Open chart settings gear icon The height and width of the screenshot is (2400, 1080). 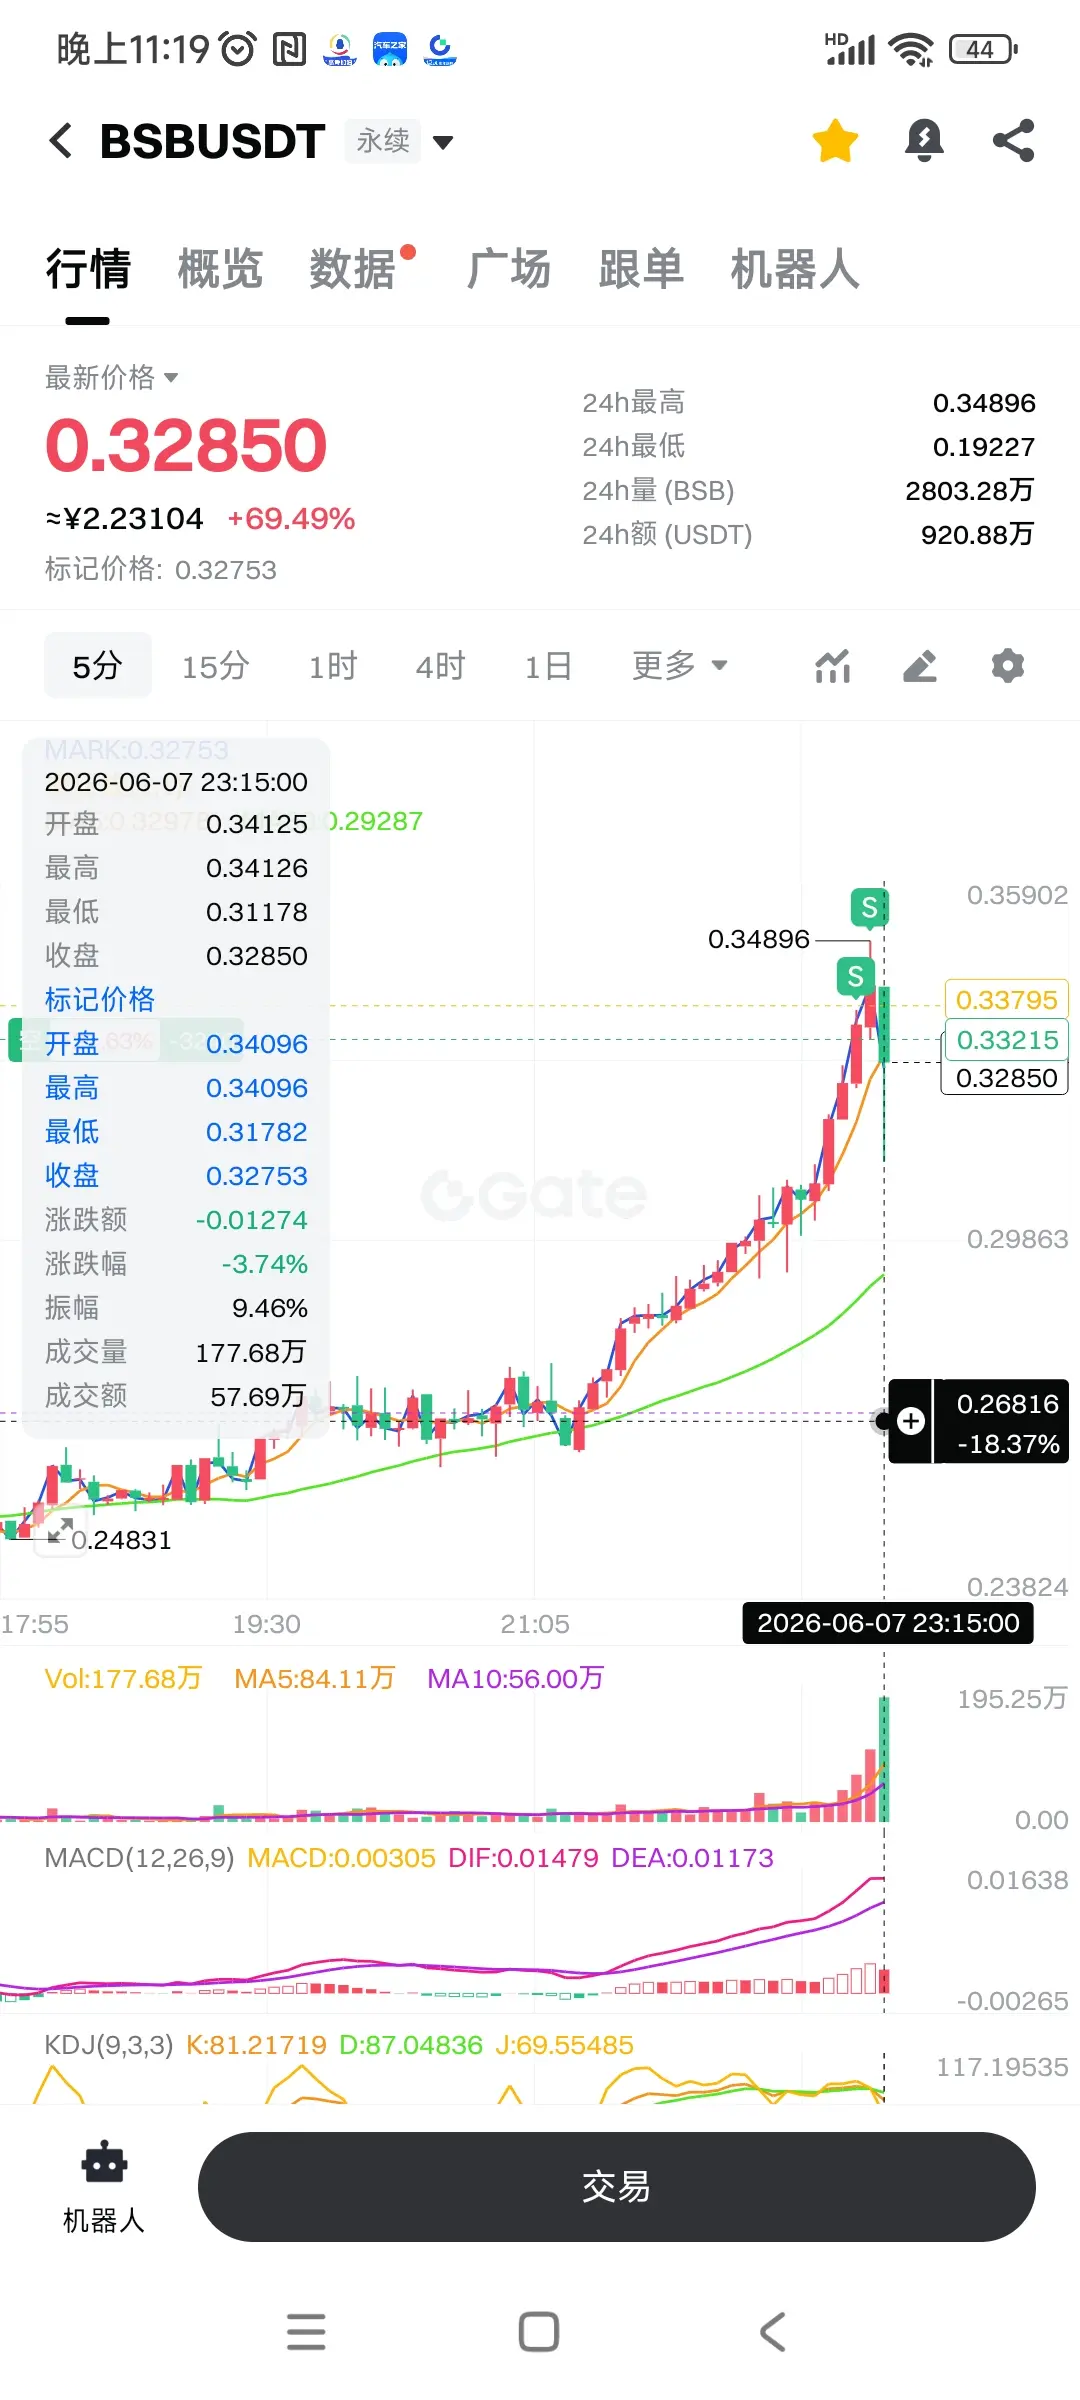click(1008, 666)
